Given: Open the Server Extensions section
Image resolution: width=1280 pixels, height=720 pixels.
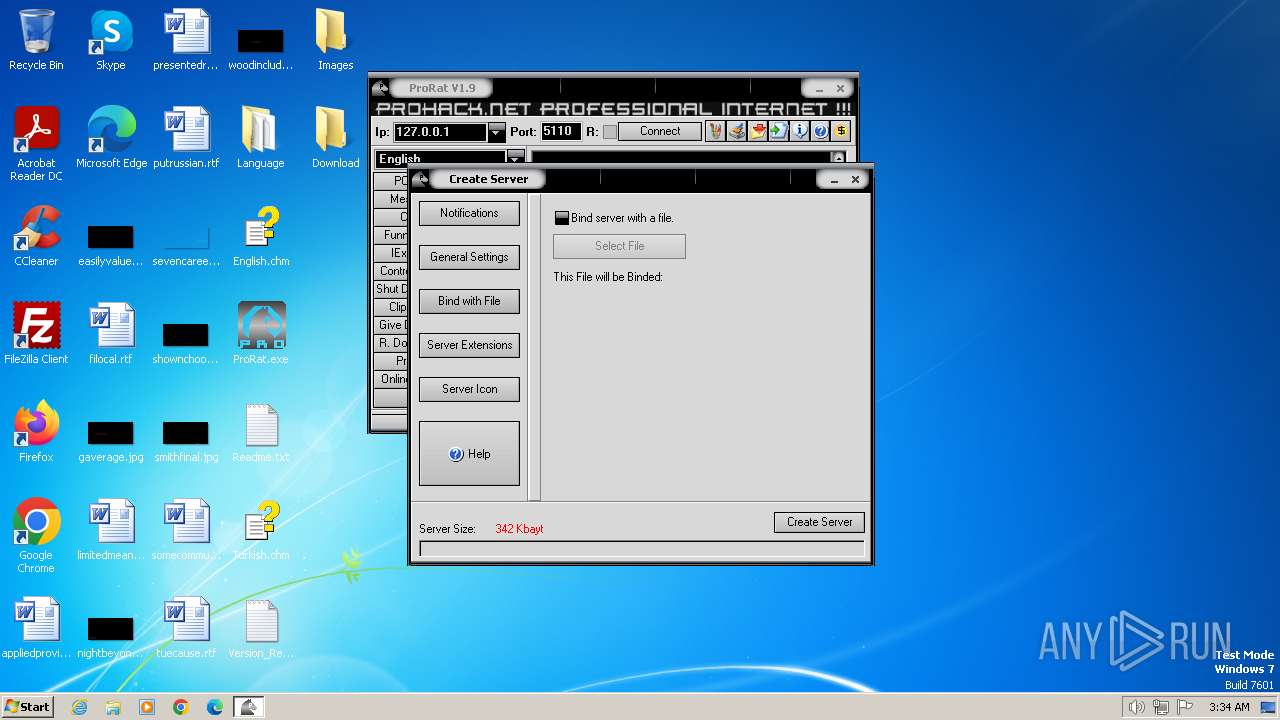Looking at the screenshot, I should click(x=469, y=345).
